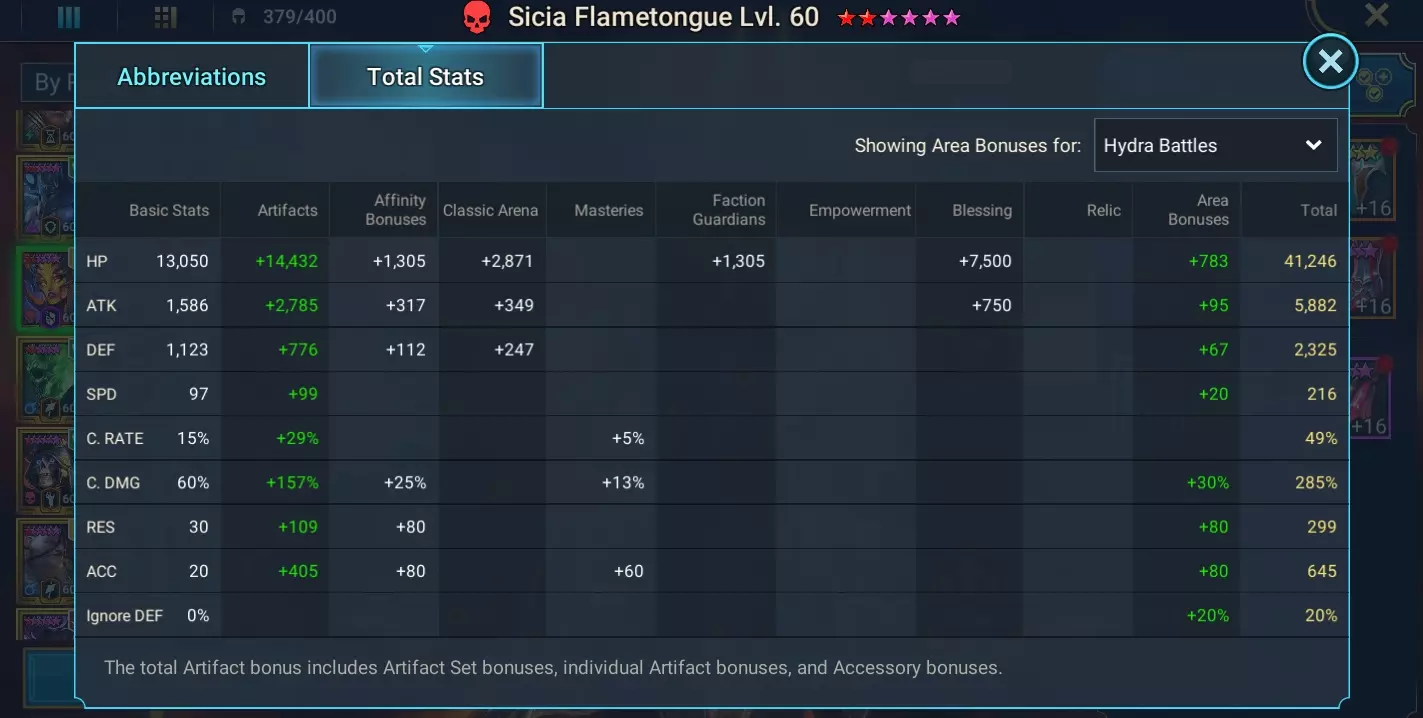Close the stats popup with round X
1423x718 pixels.
click(1330, 62)
